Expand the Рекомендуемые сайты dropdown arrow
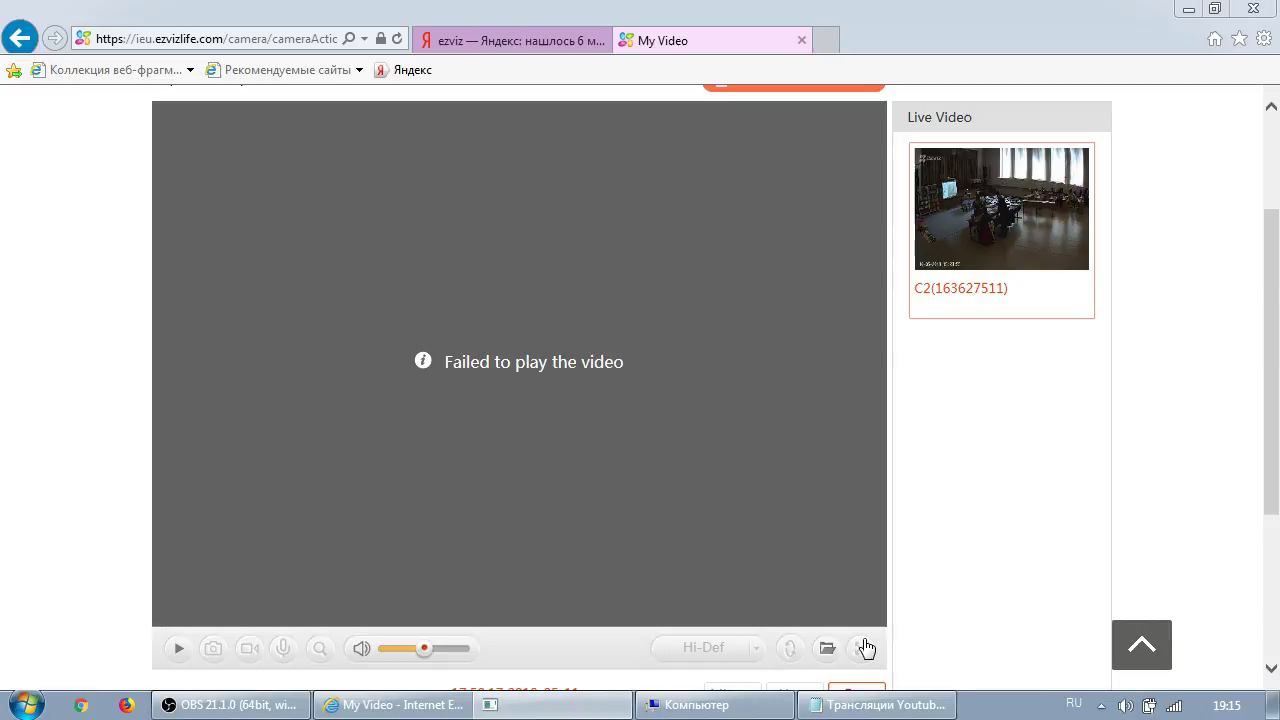The width and height of the screenshot is (1280, 720). tap(359, 70)
